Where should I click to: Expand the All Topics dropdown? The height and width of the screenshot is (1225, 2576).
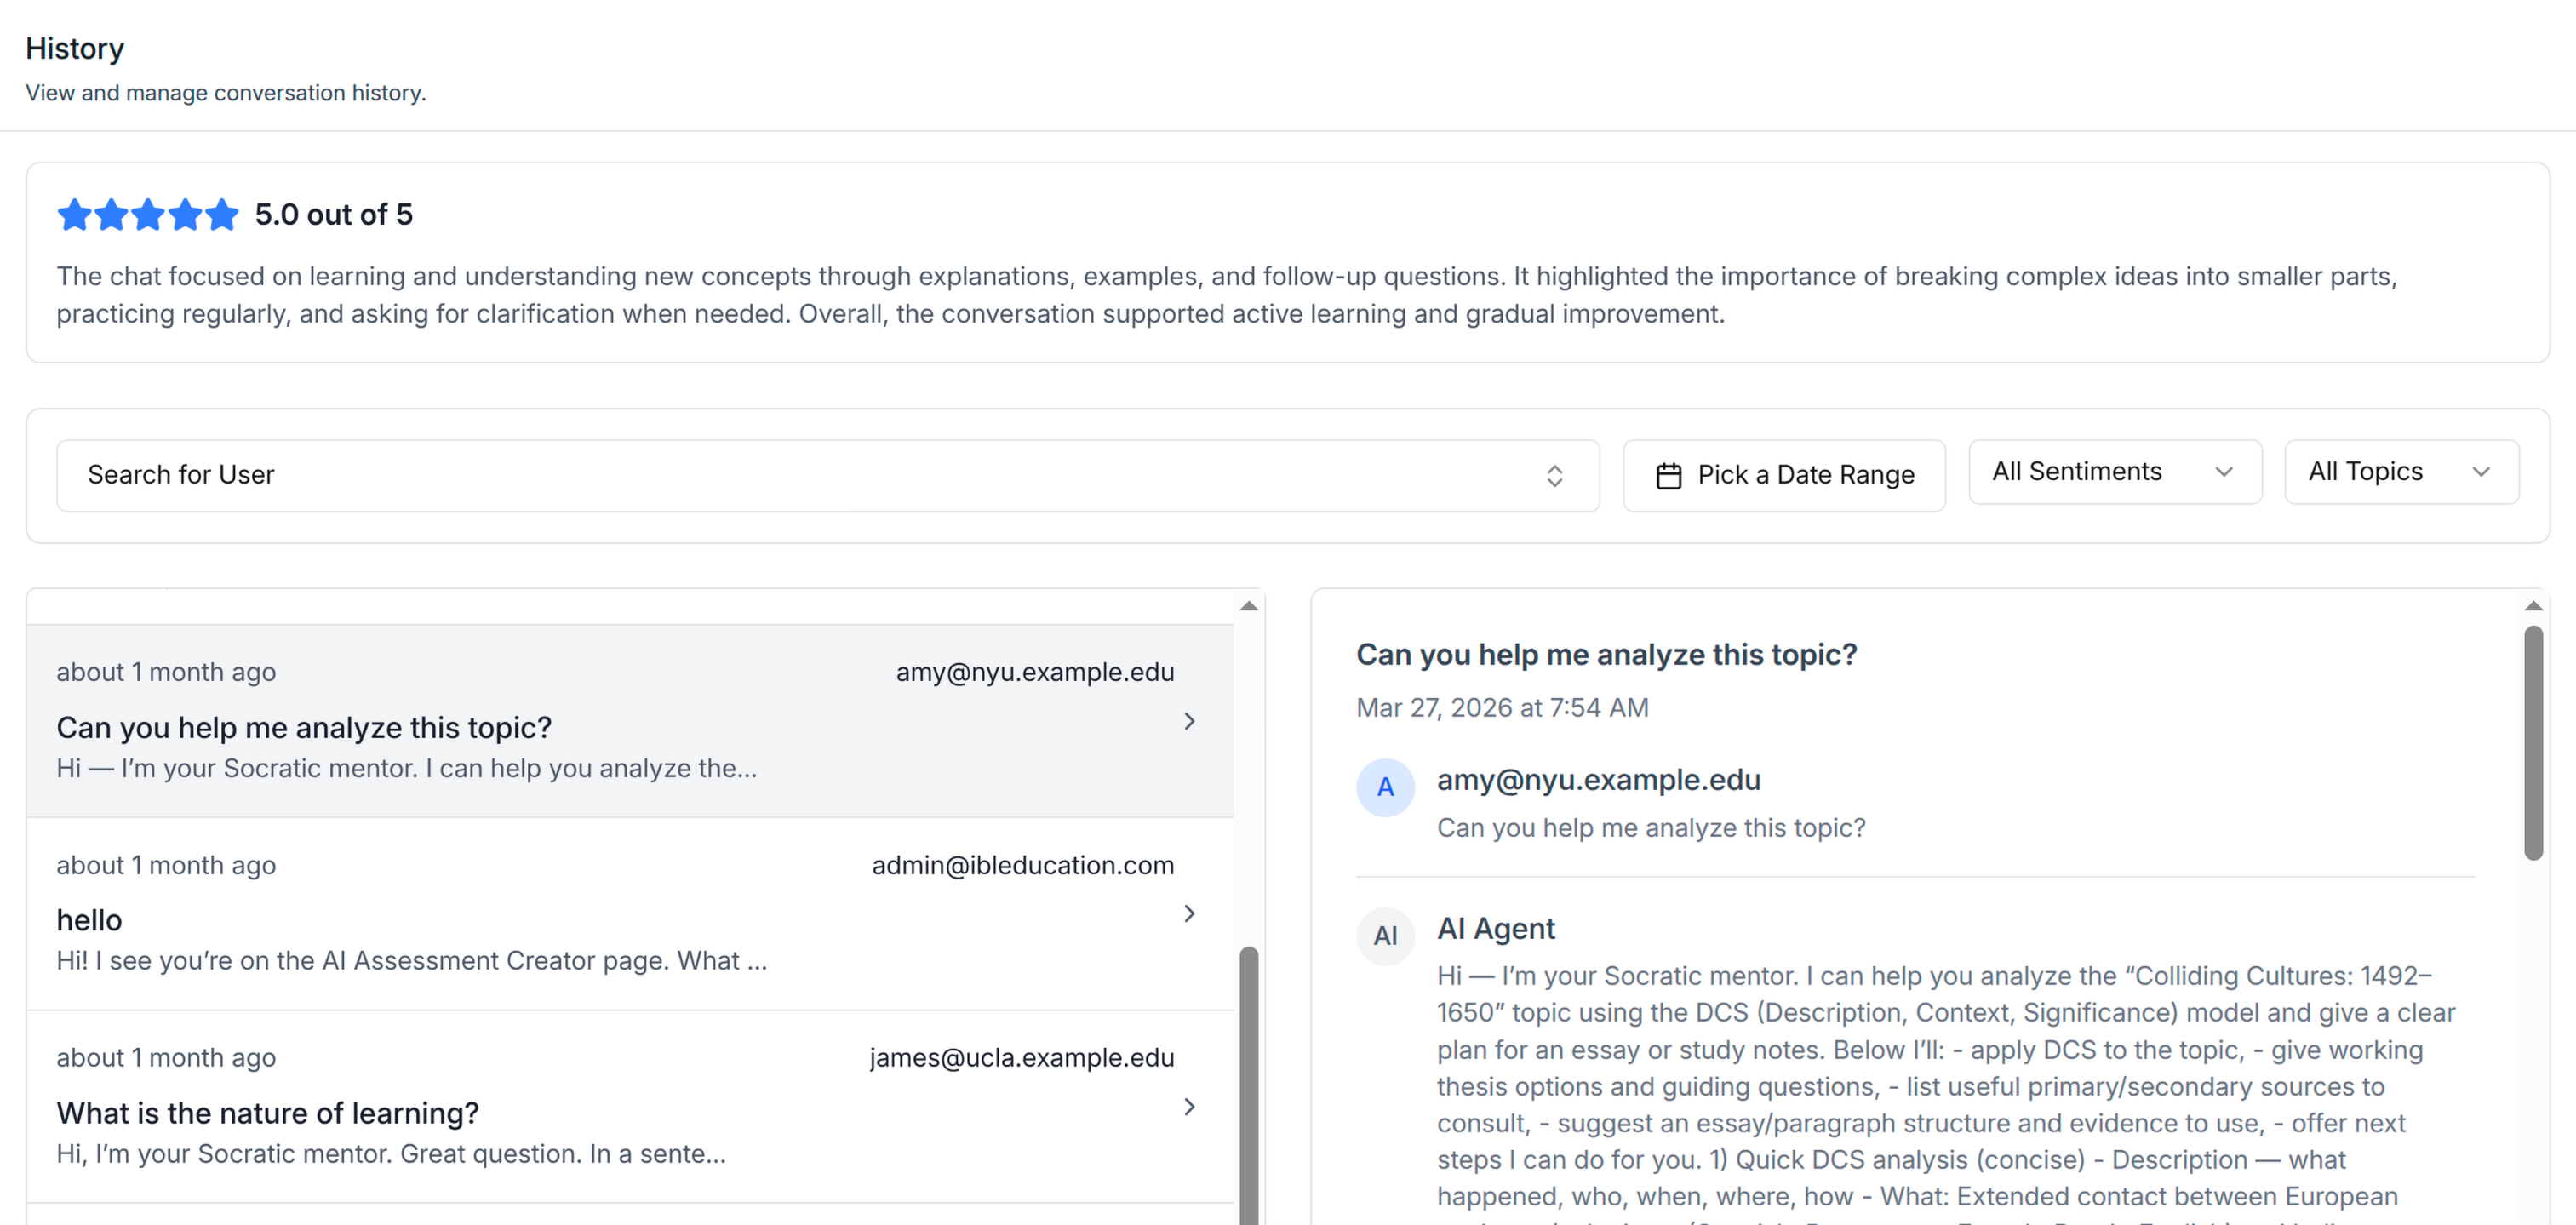[2401, 472]
